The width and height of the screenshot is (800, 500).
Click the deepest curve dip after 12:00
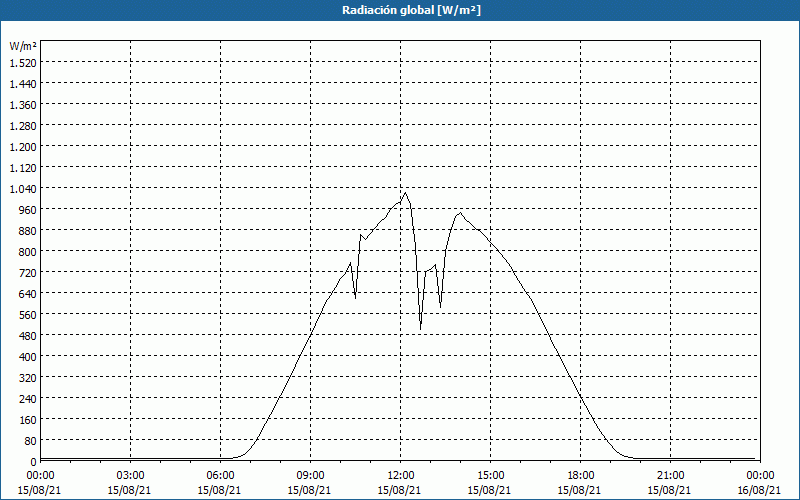[420, 329]
